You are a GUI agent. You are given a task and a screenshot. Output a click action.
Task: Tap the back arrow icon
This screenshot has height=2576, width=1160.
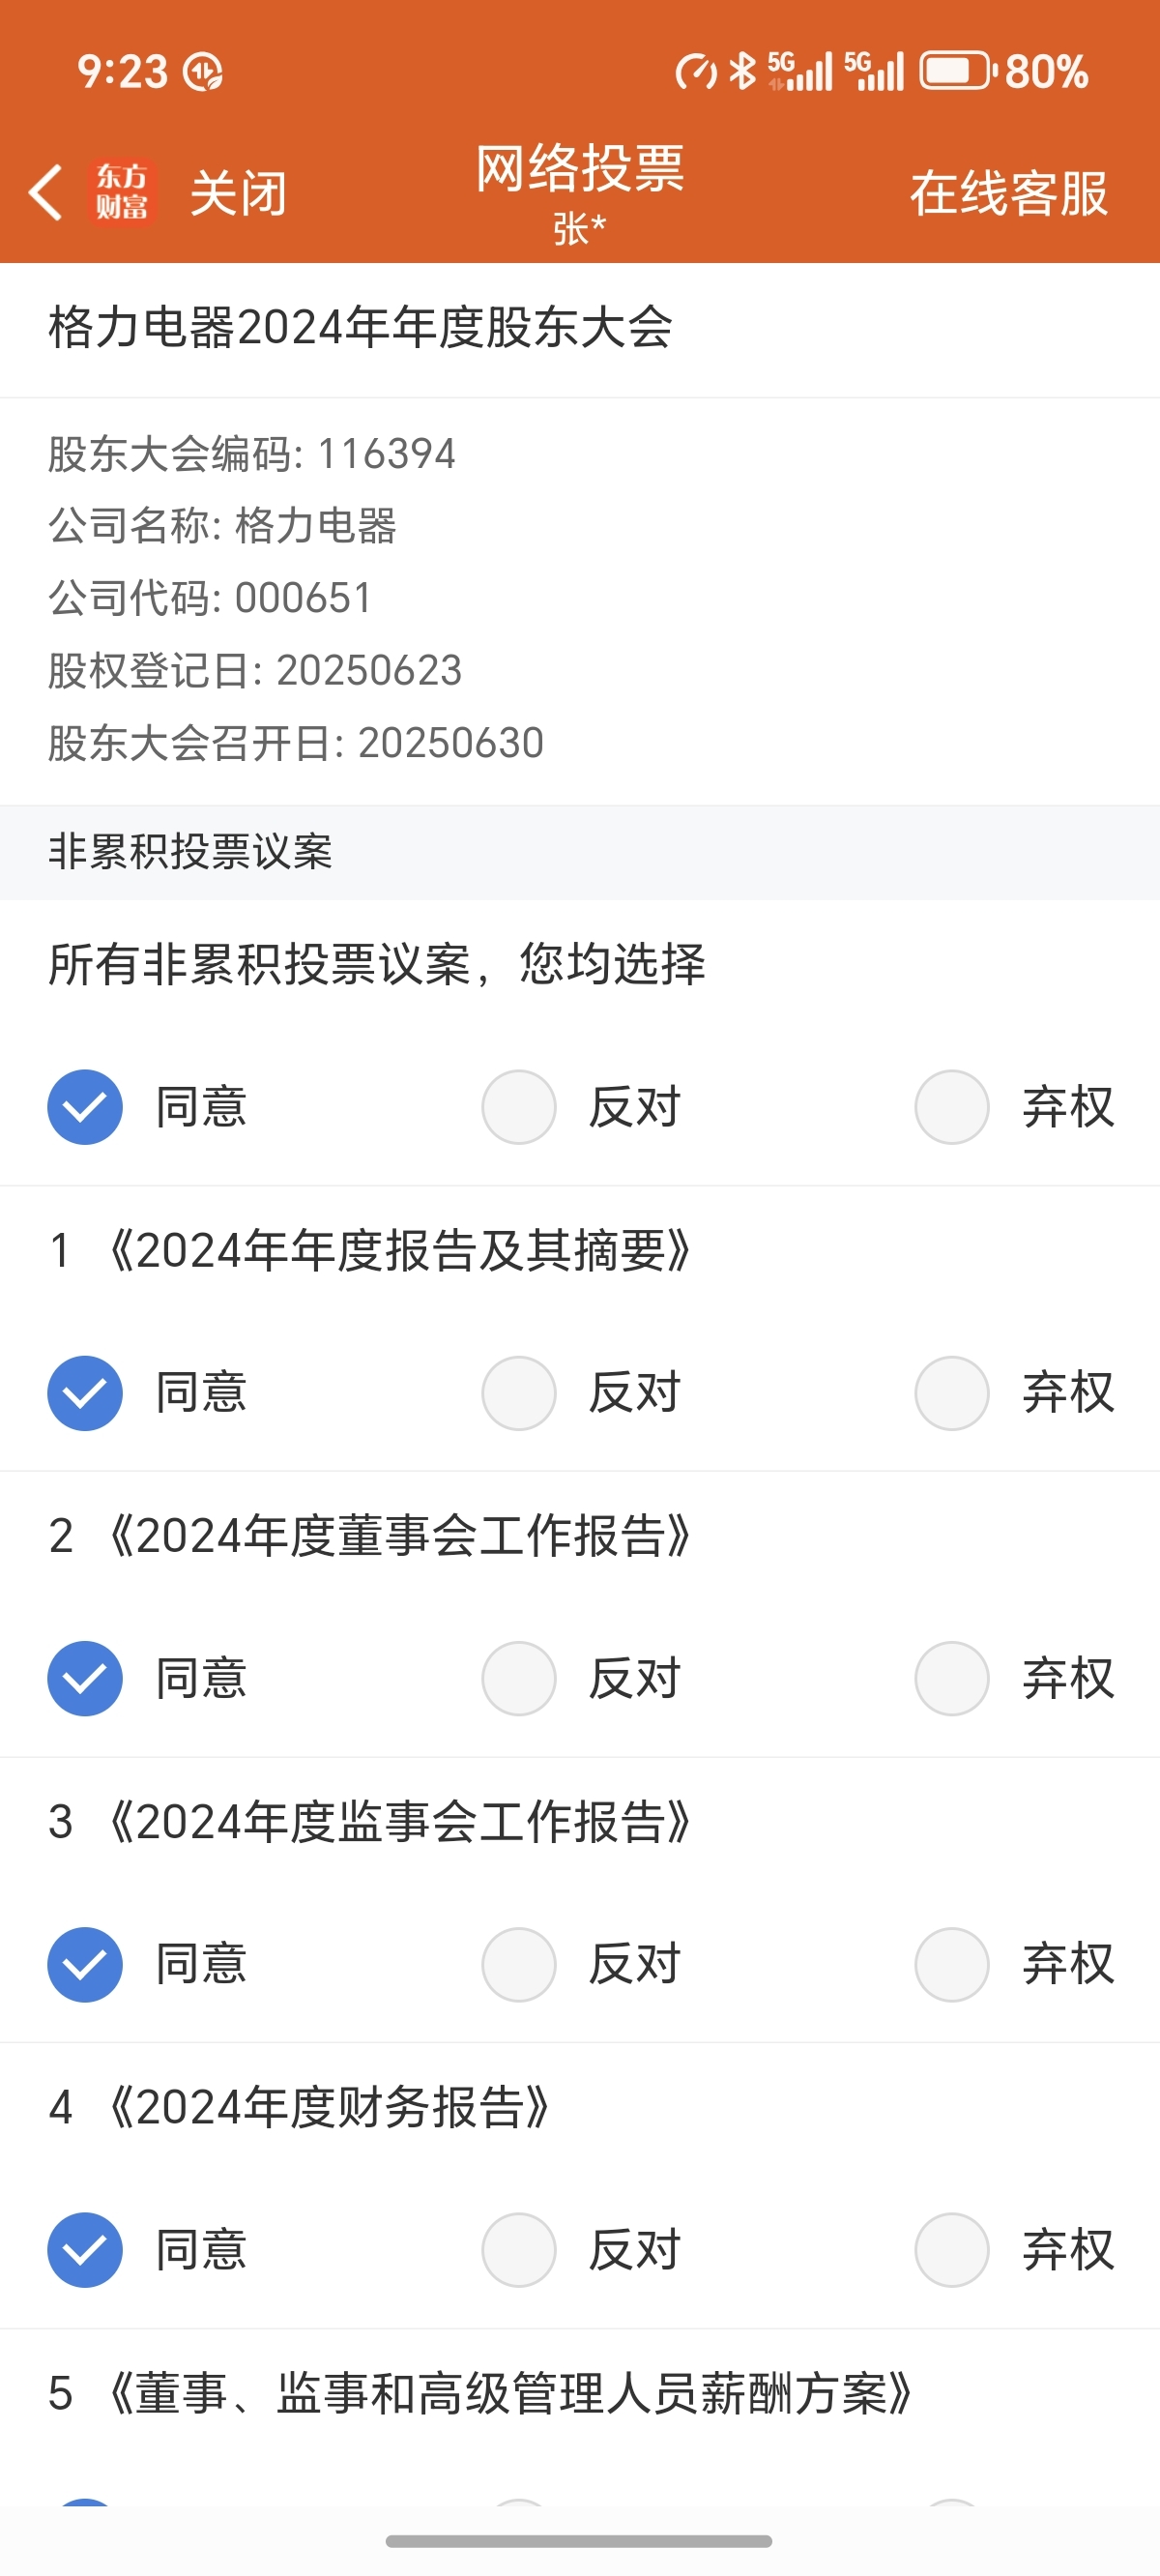pos(46,192)
